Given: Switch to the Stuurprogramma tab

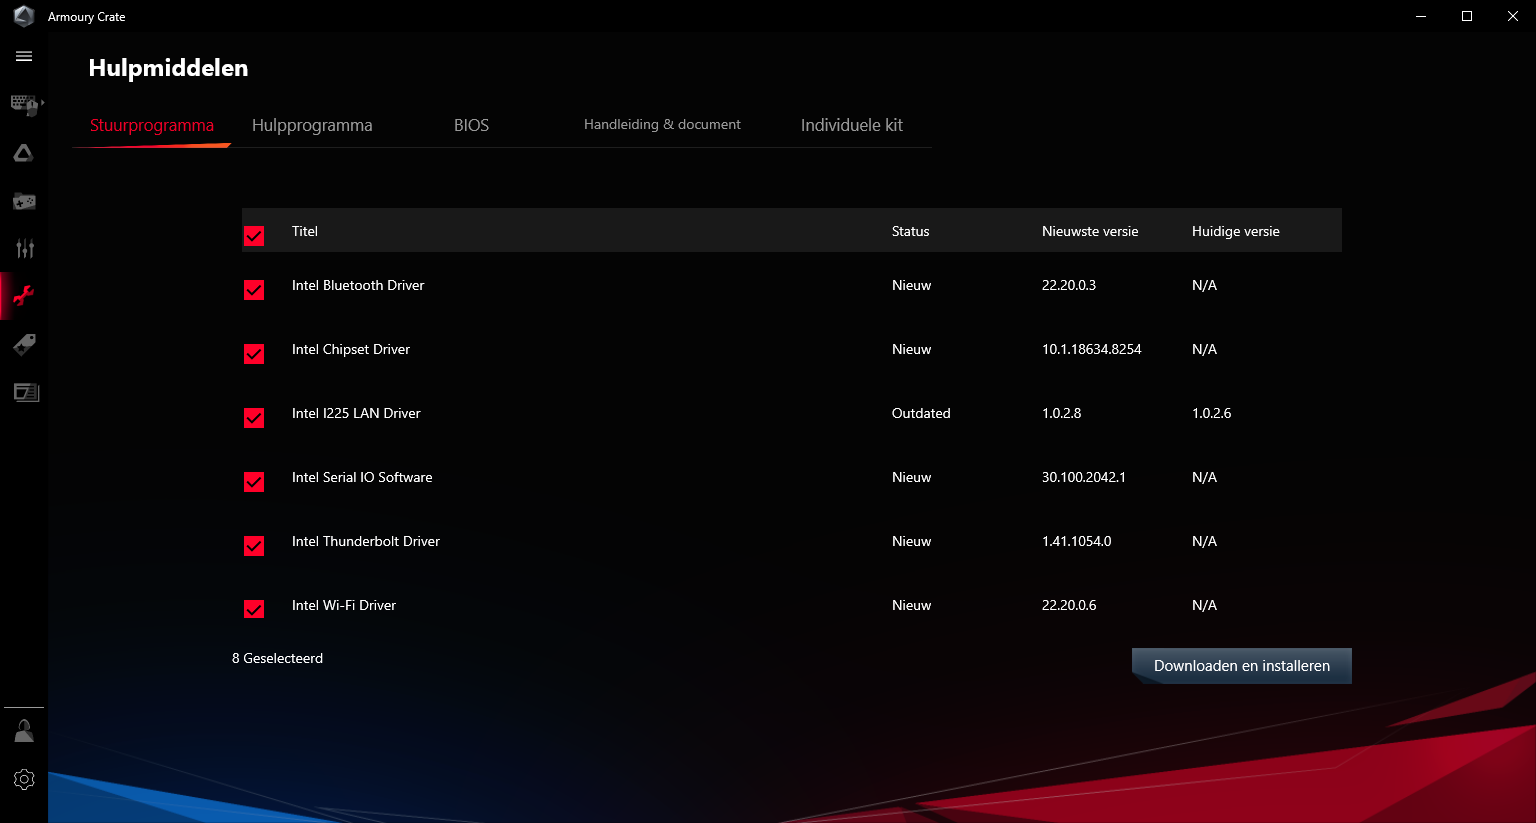Looking at the screenshot, I should point(152,125).
